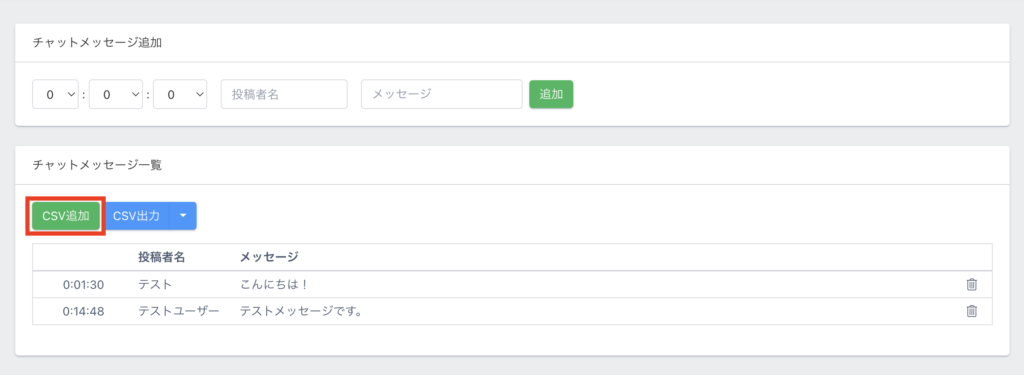
Task: Click the blue CSV出力 button
Action: [x=136, y=216]
